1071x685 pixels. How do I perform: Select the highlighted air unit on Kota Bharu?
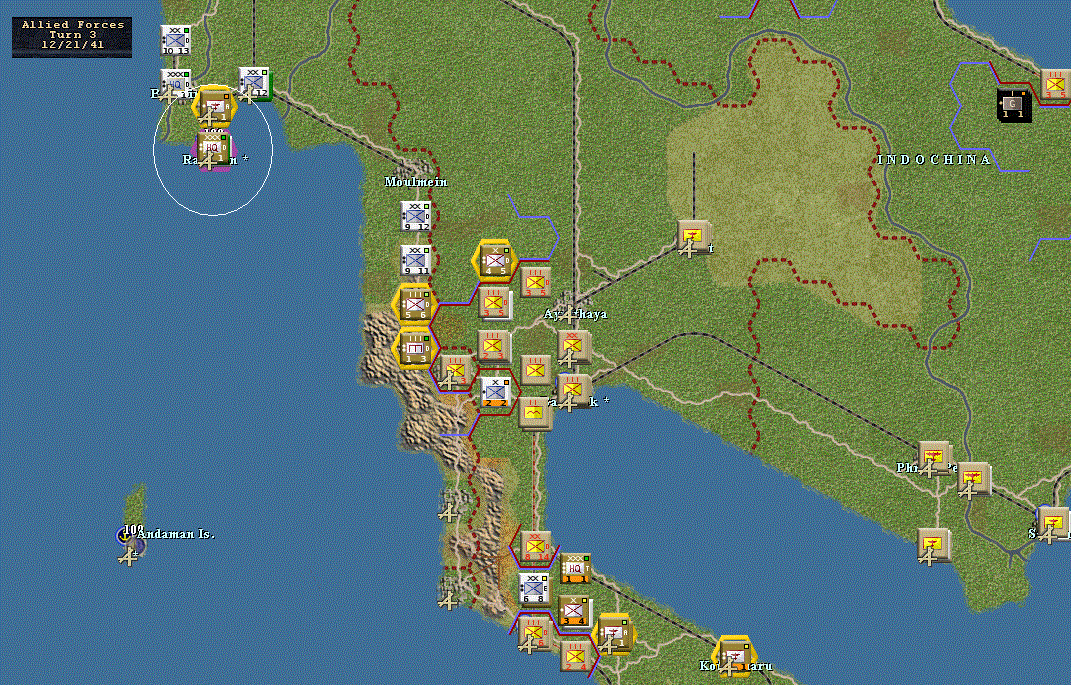pyautogui.click(x=734, y=654)
